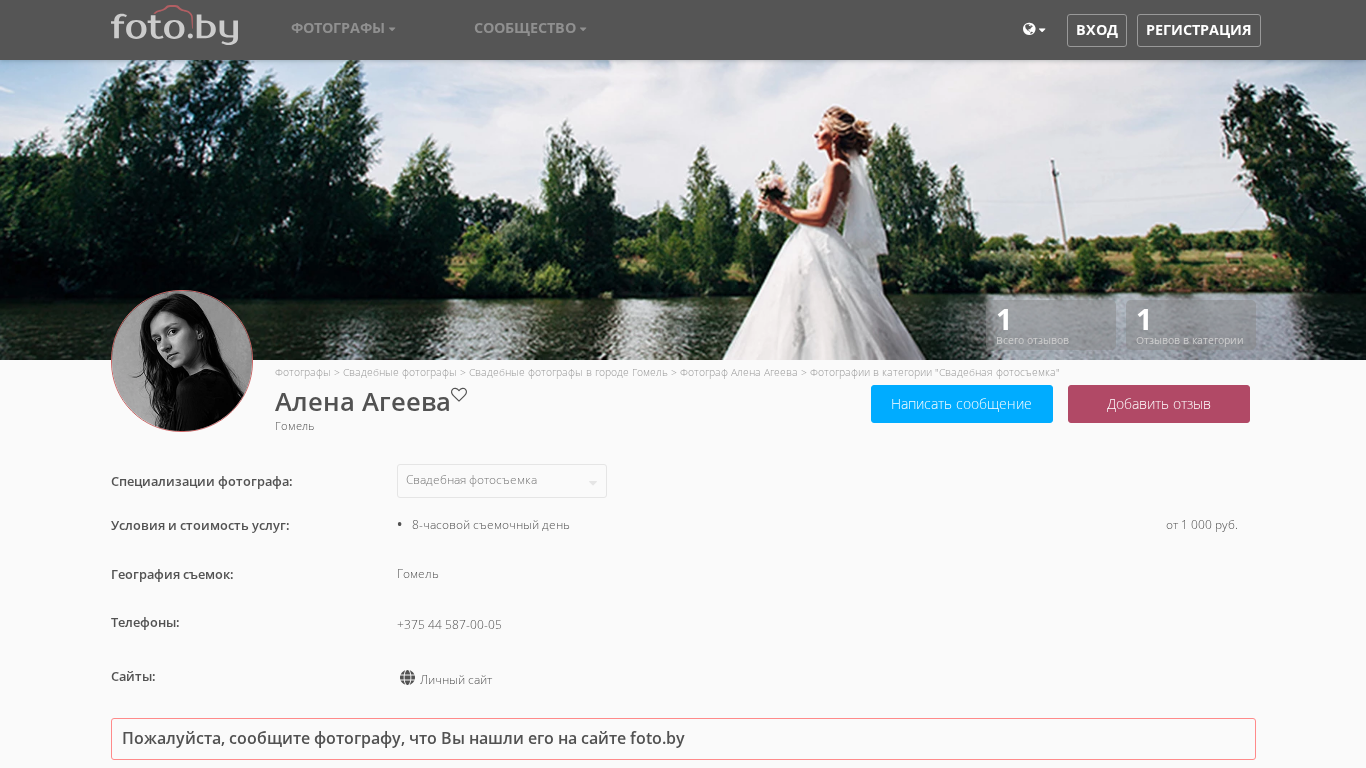Click the globe icon beside Личный сайт
This screenshot has width=1366, height=768.
click(407, 678)
